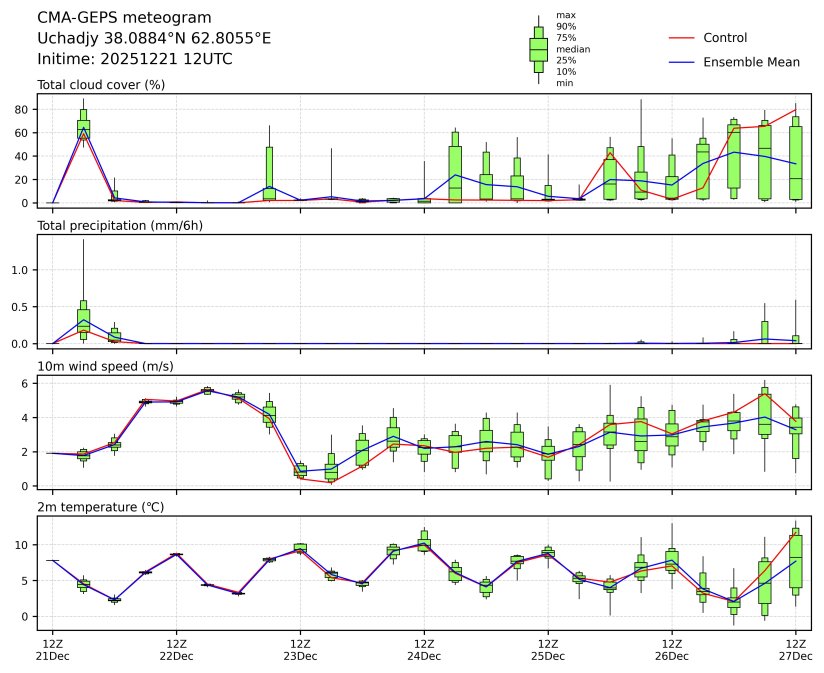Click the 'median' label in box-plot legend
Screen dimensions: 824x673
tap(573, 49)
